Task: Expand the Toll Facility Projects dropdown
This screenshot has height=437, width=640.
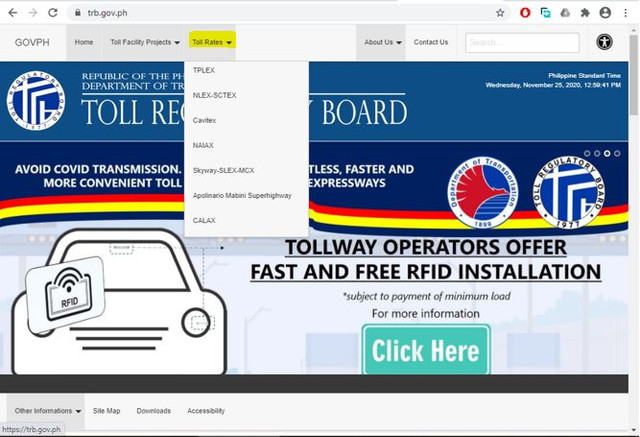Action: pos(145,42)
